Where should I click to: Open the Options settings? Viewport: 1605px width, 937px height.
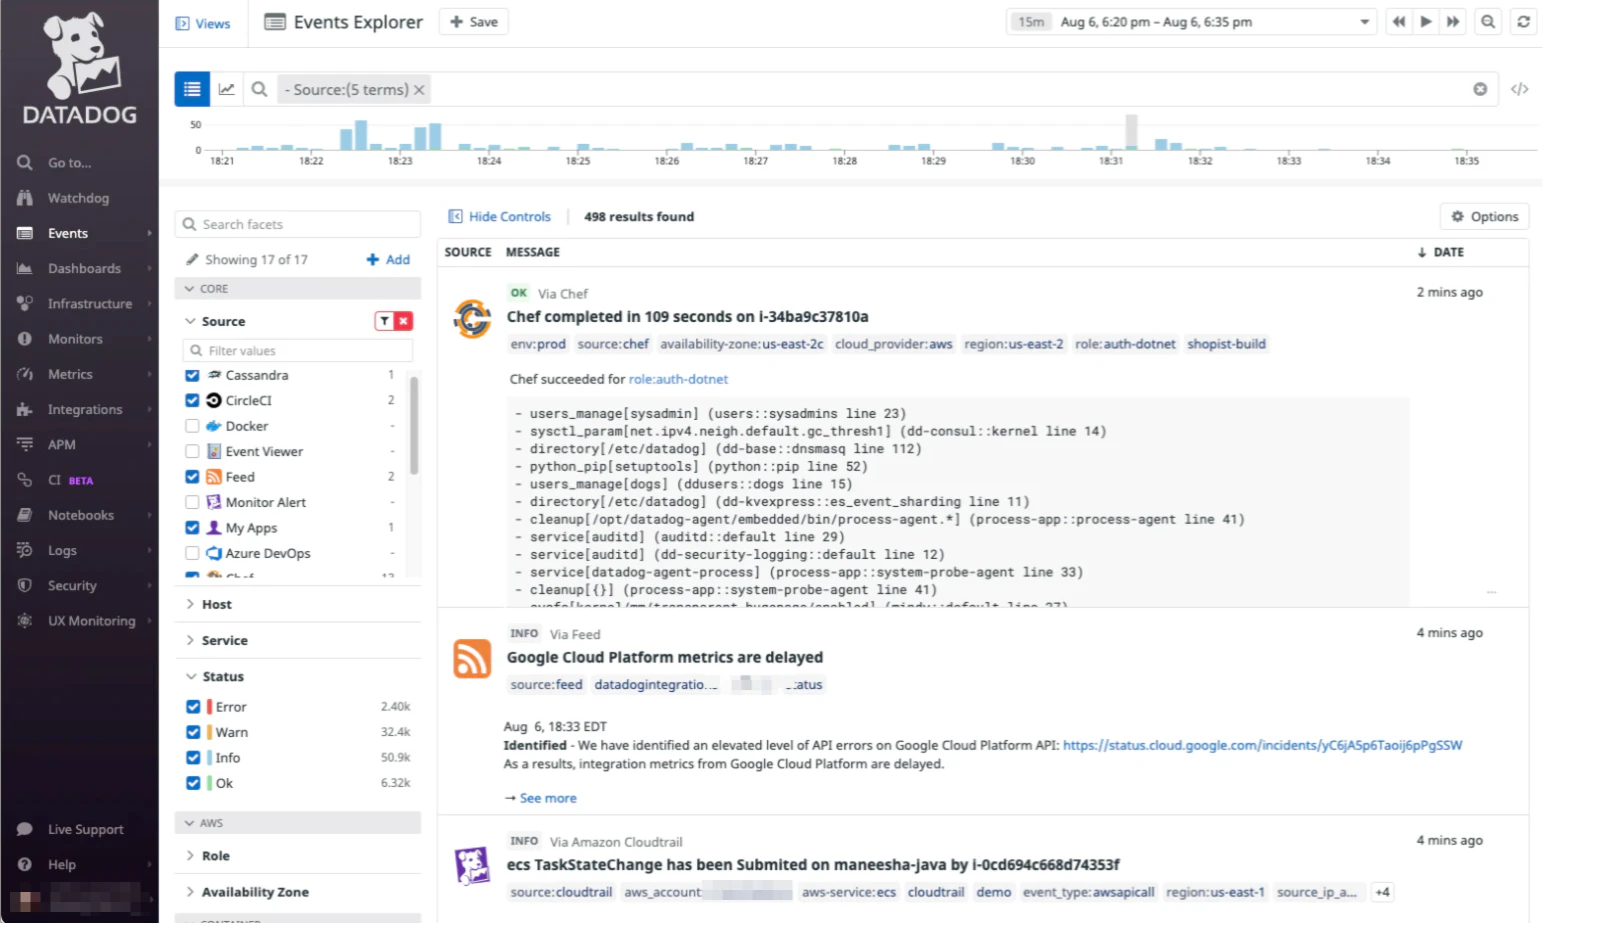(x=1484, y=216)
